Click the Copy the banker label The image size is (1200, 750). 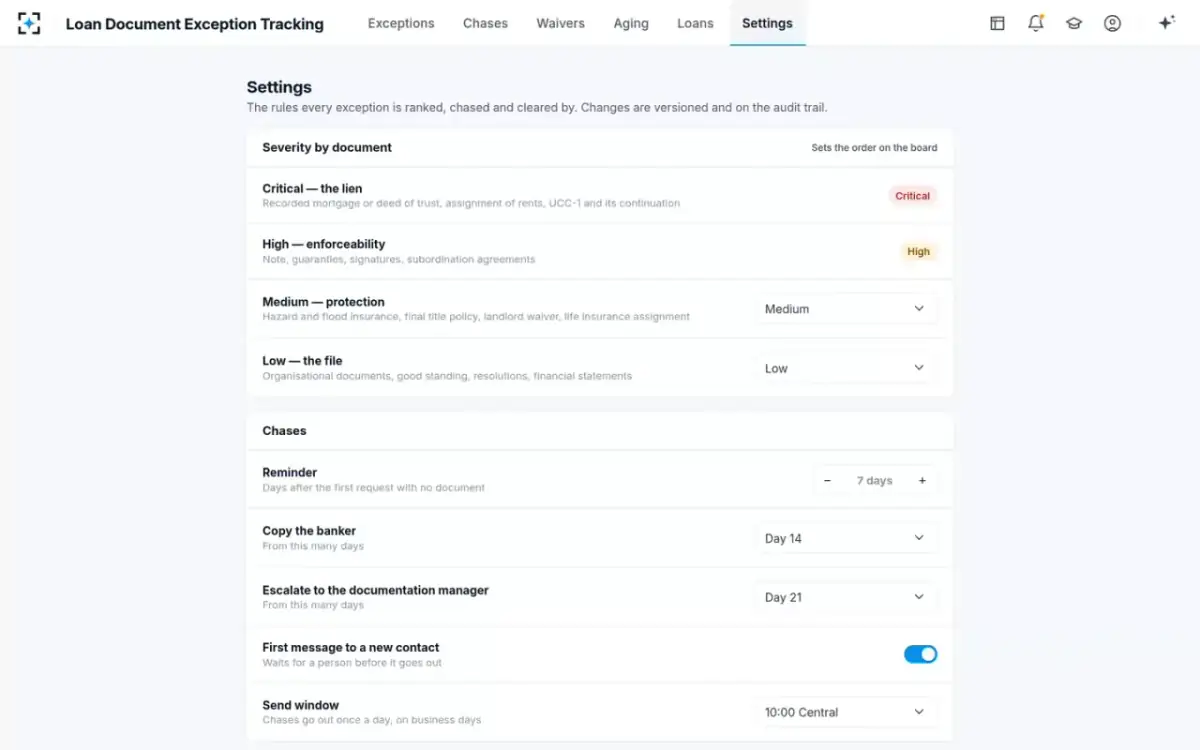click(x=309, y=531)
